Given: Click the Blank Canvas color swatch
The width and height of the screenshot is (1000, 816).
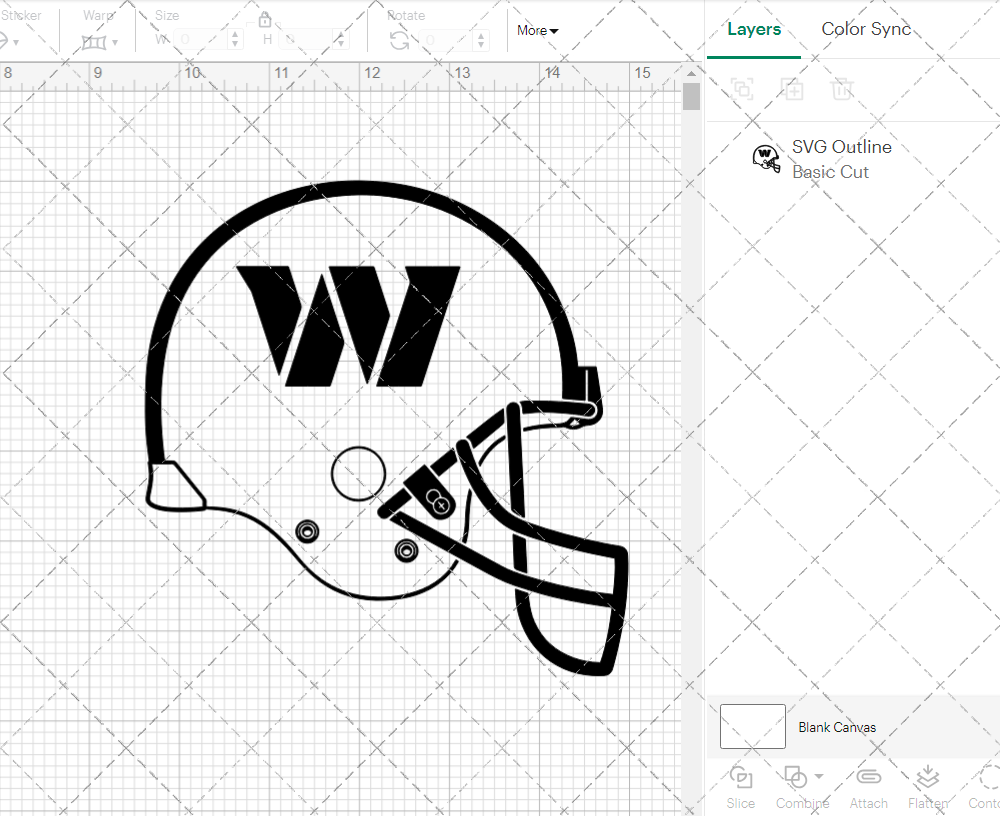Looking at the screenshot, I should click(752, 727).
